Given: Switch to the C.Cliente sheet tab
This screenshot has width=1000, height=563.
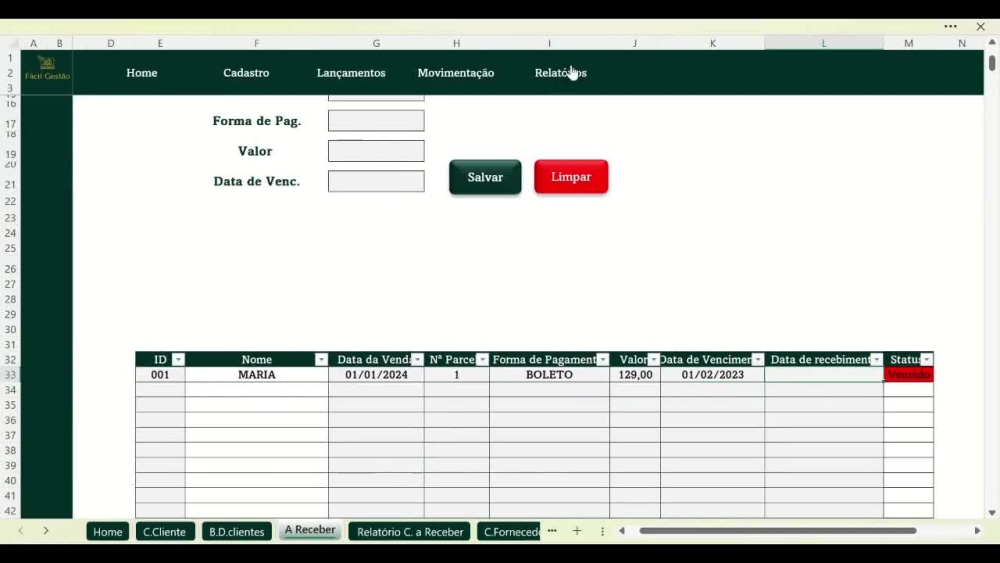Looking at the screenshot, I should tap(165, 531).
